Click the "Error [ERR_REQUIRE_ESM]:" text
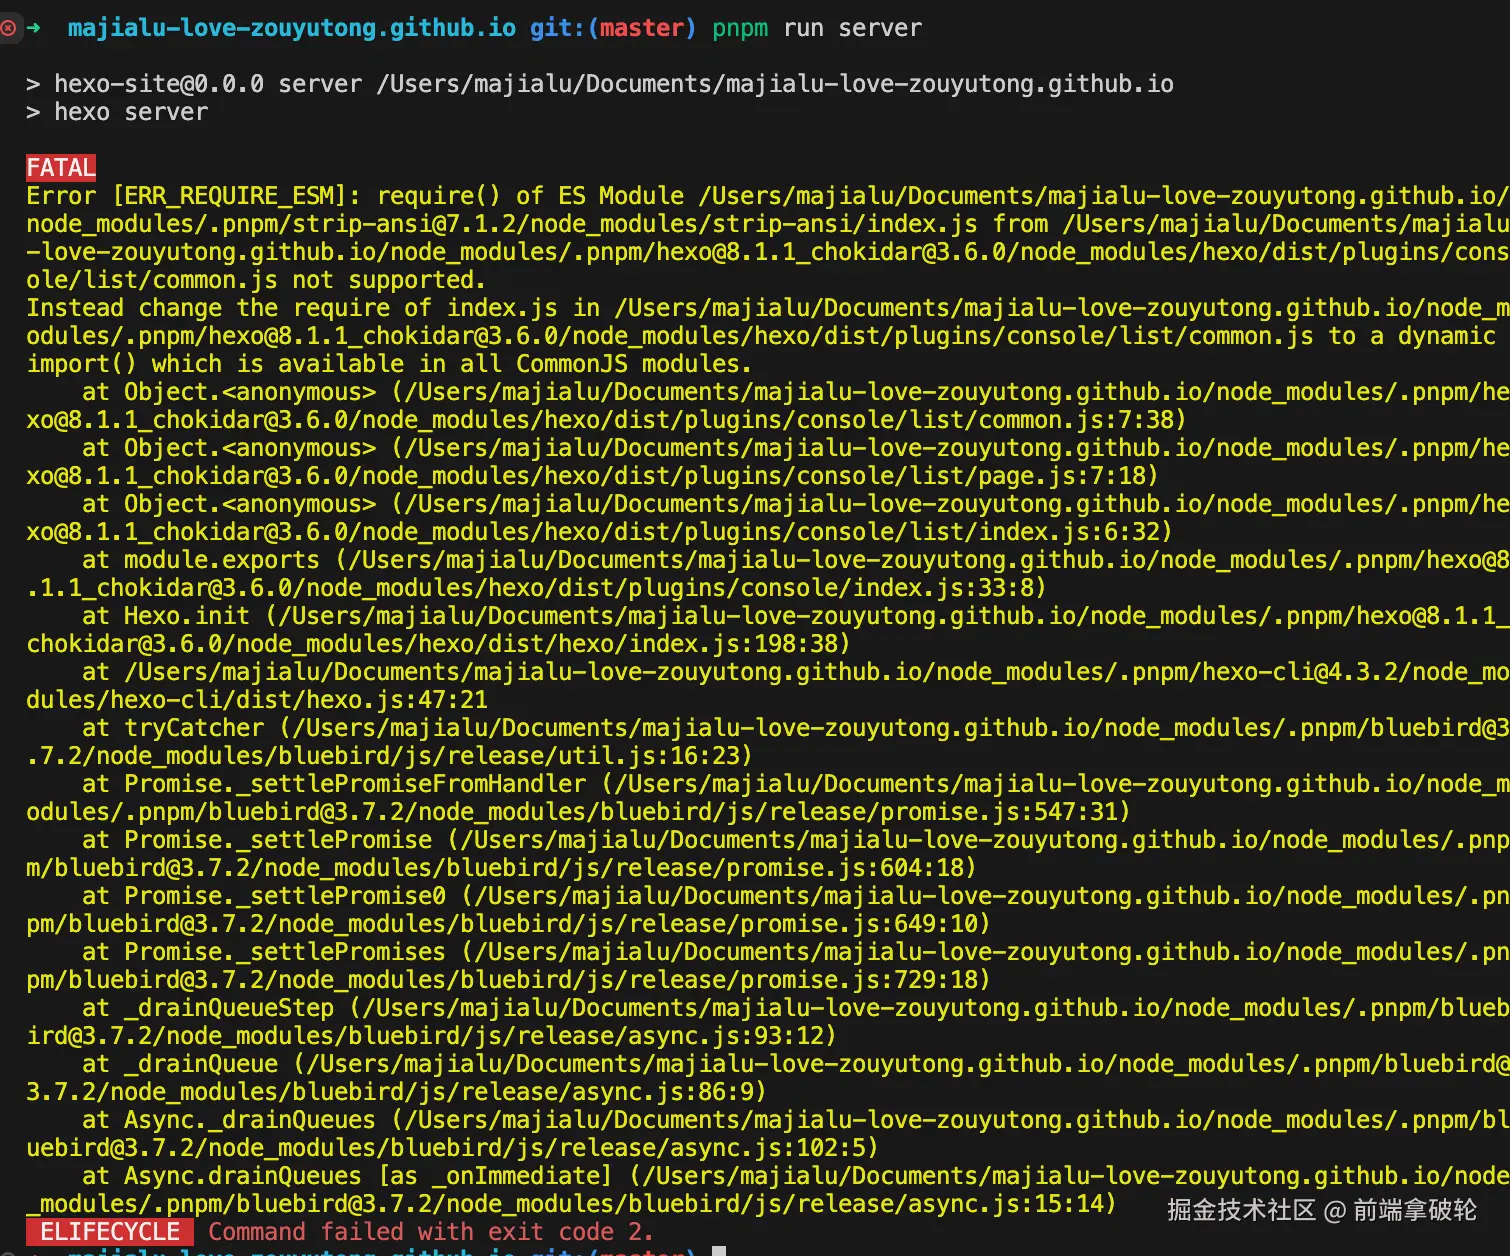This screenshot has height=1256, width=1510. pos(194,196)
